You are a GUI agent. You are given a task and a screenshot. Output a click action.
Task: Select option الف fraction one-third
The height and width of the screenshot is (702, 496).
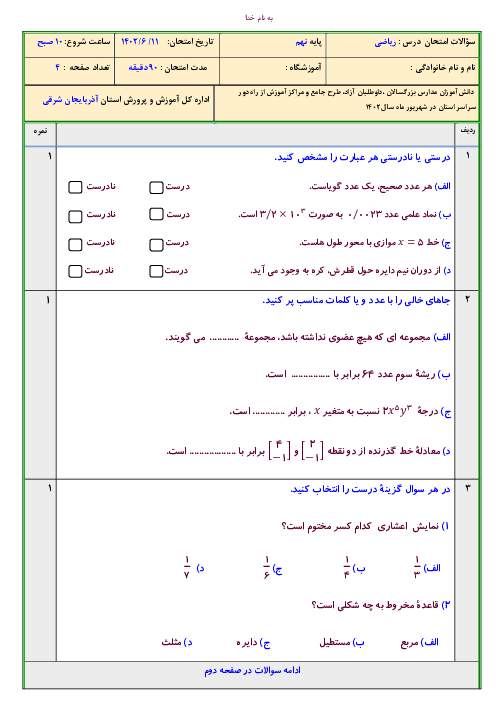tap(427, 568)
